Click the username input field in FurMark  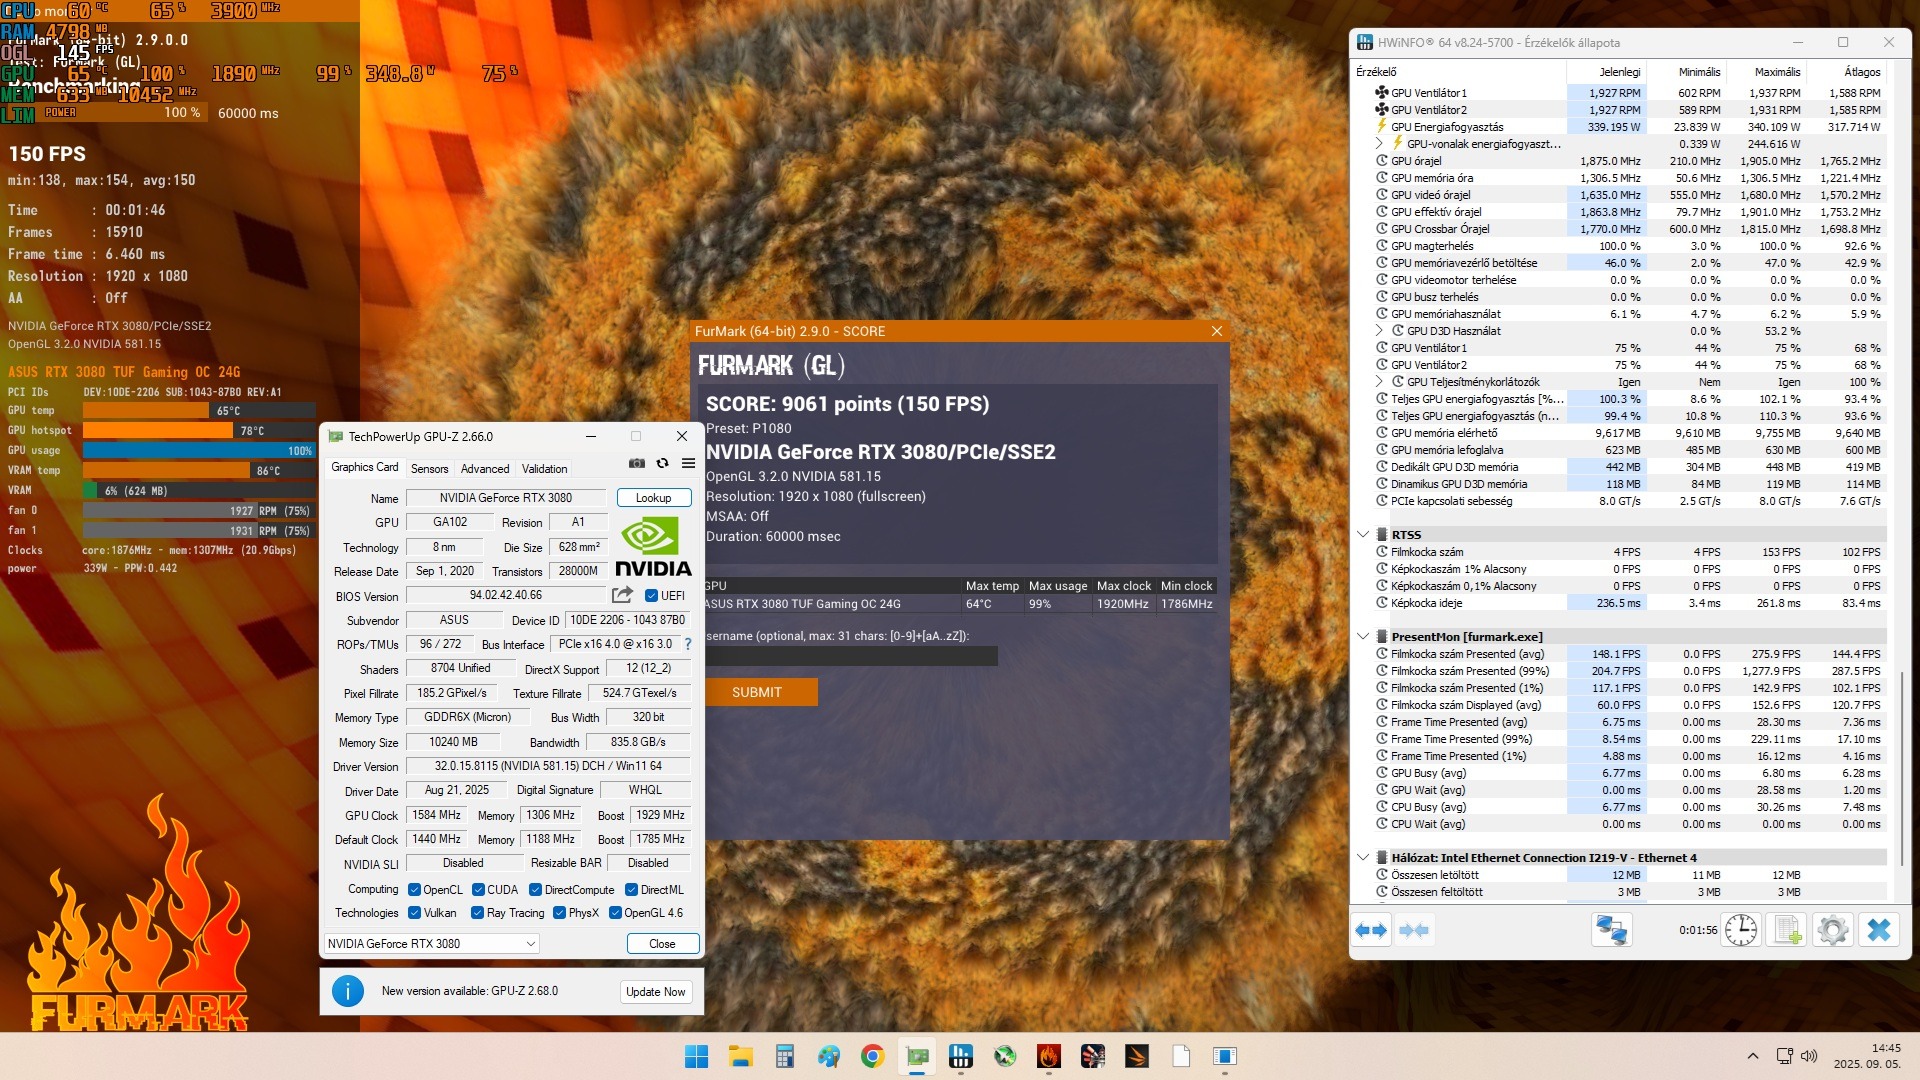(851, 656)
